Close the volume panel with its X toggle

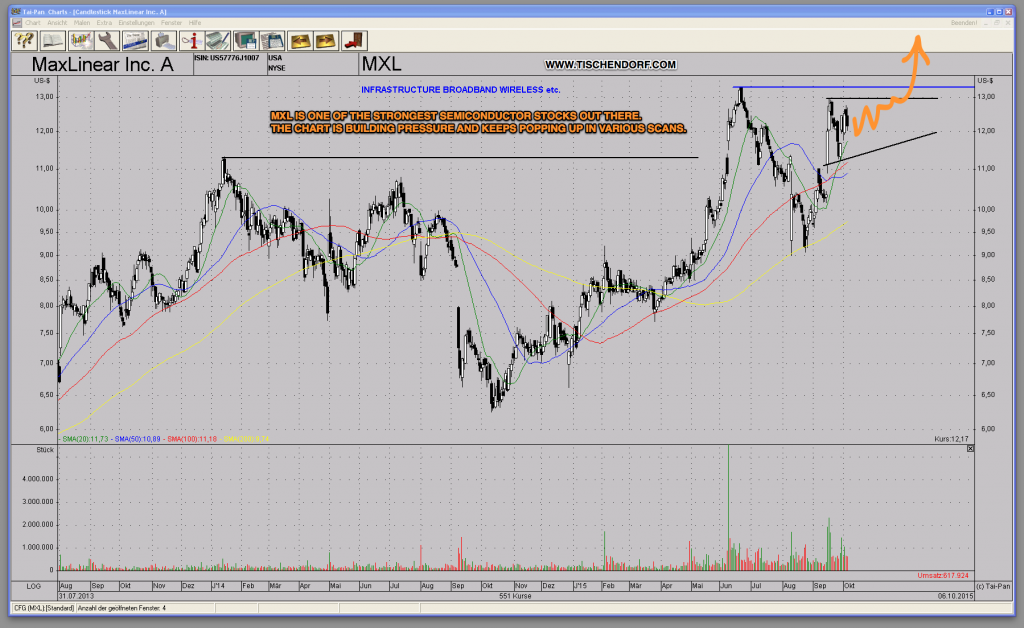[x=969, y=449]
